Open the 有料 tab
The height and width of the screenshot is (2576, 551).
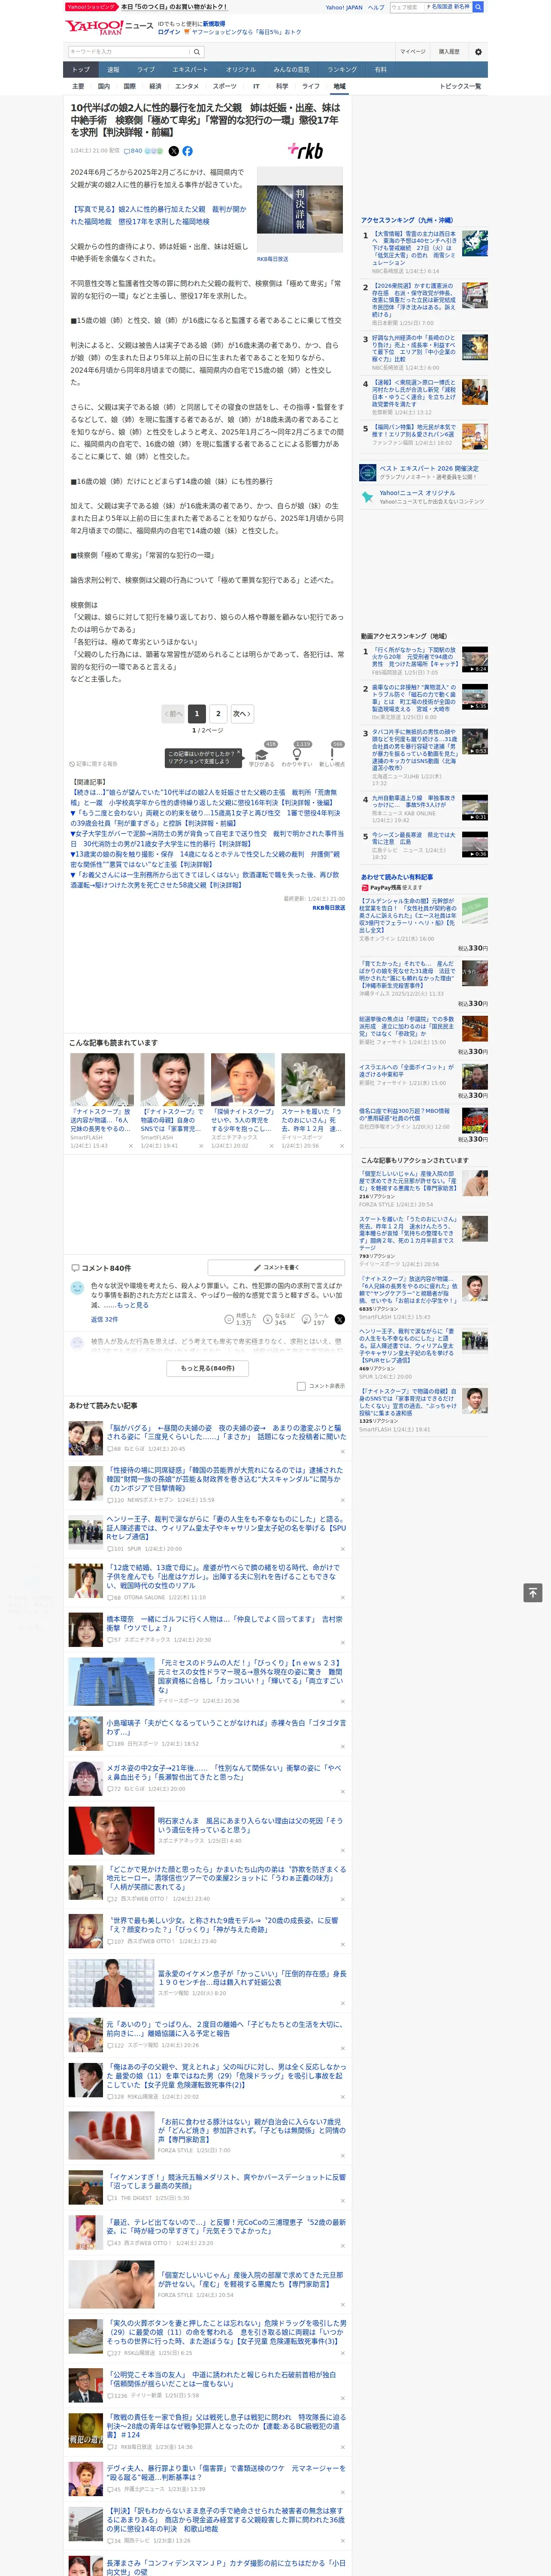click(x=380, y=70)
